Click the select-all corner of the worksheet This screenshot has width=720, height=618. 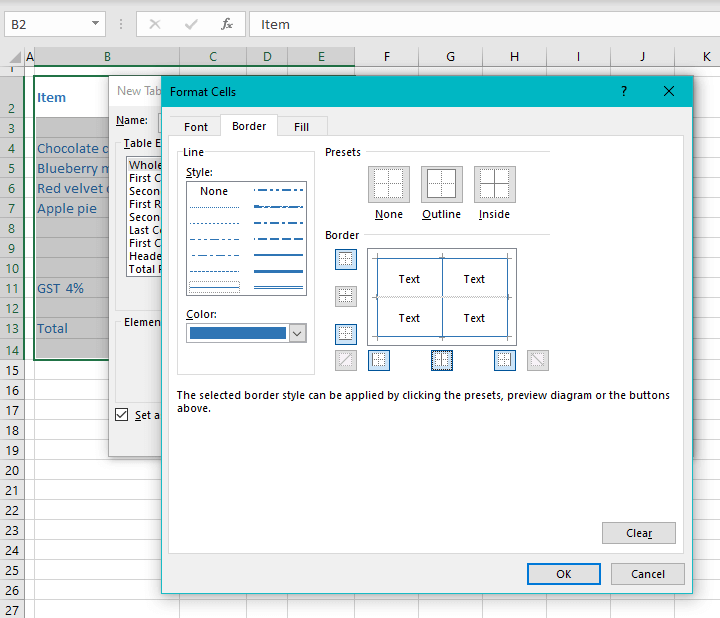15,57
